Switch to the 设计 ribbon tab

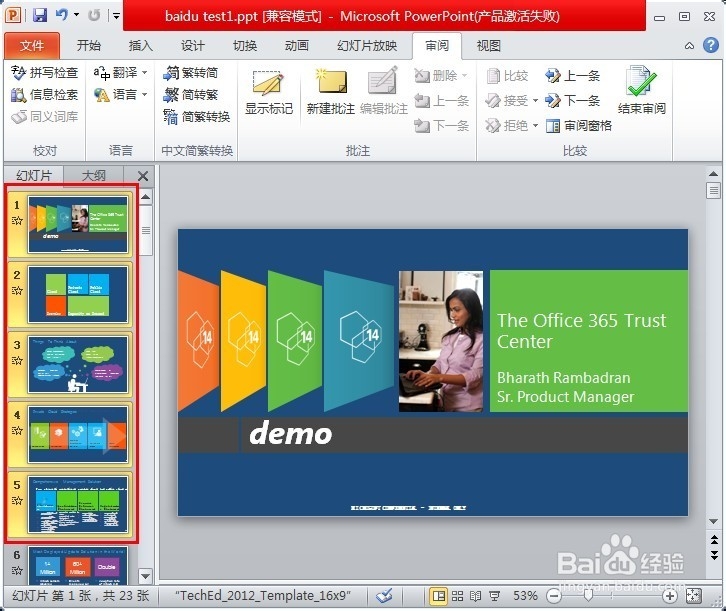192,45
